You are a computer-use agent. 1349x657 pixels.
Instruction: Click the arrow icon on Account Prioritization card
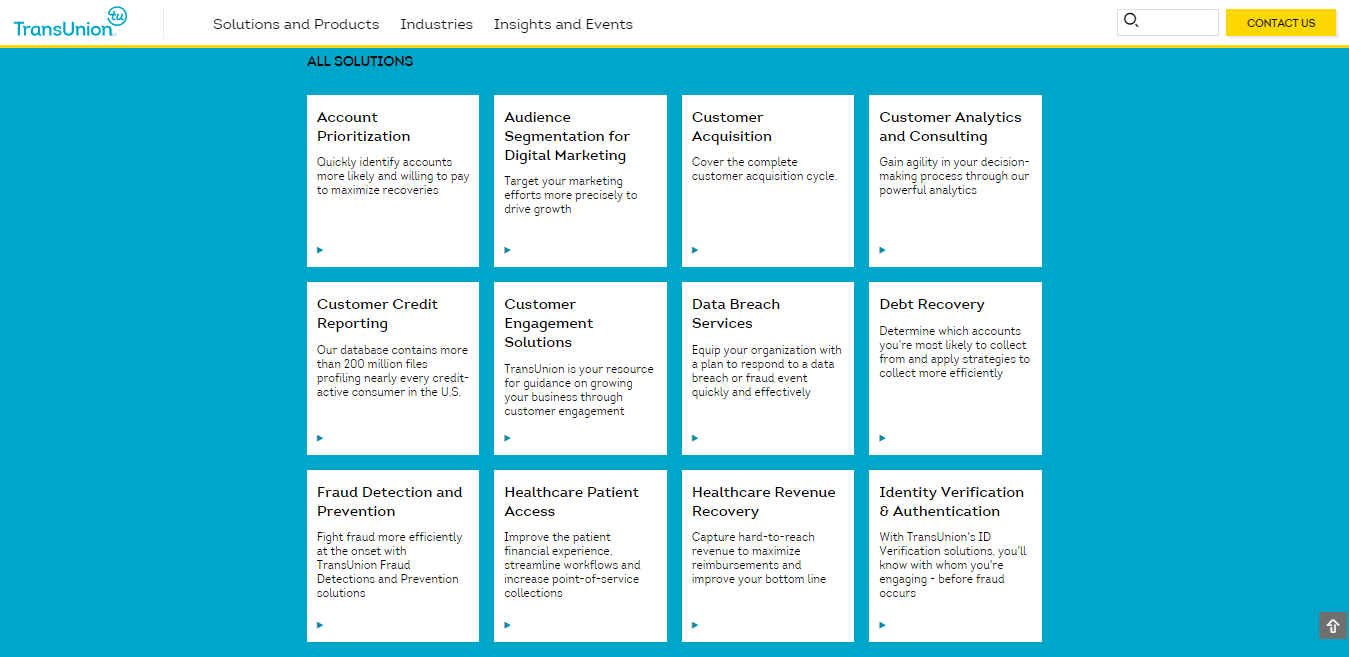[x=320, y=250]
